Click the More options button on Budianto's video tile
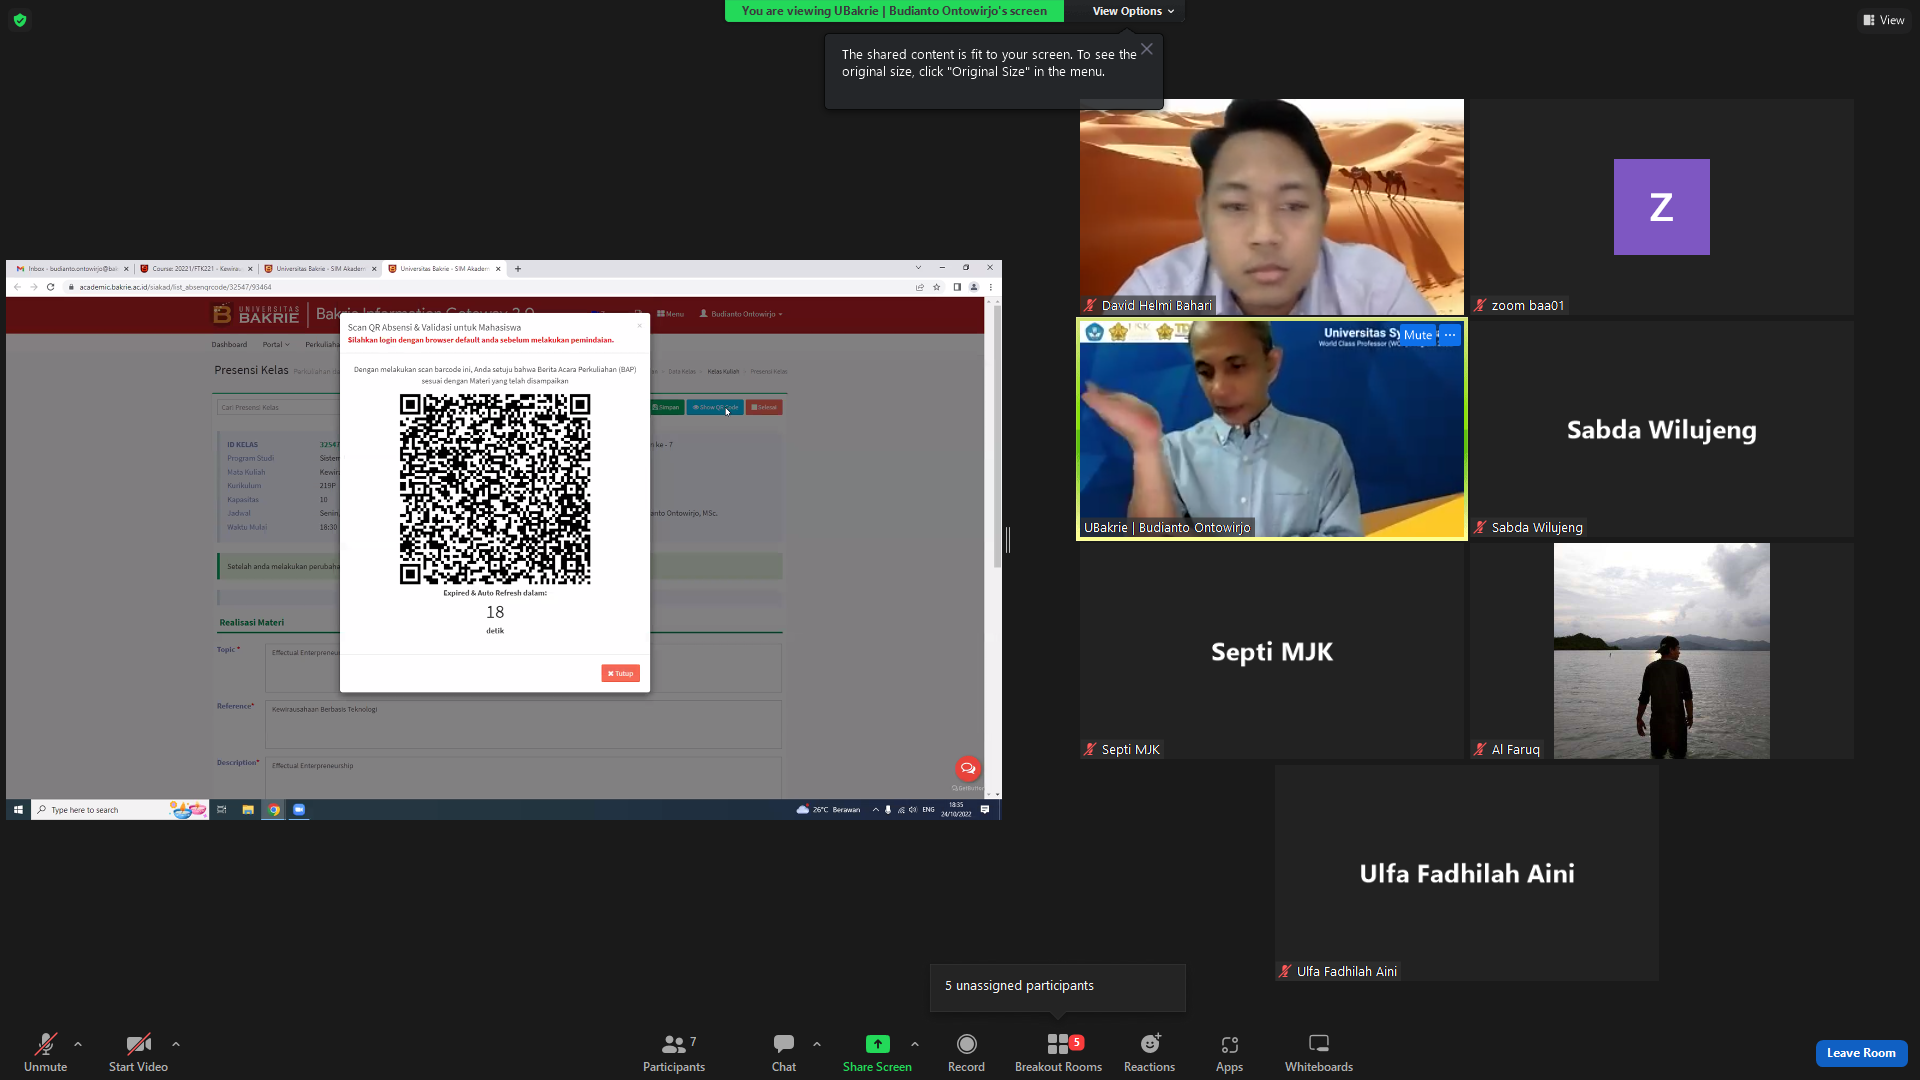Screen dimensions: 1920x1080 point(1450,335)
